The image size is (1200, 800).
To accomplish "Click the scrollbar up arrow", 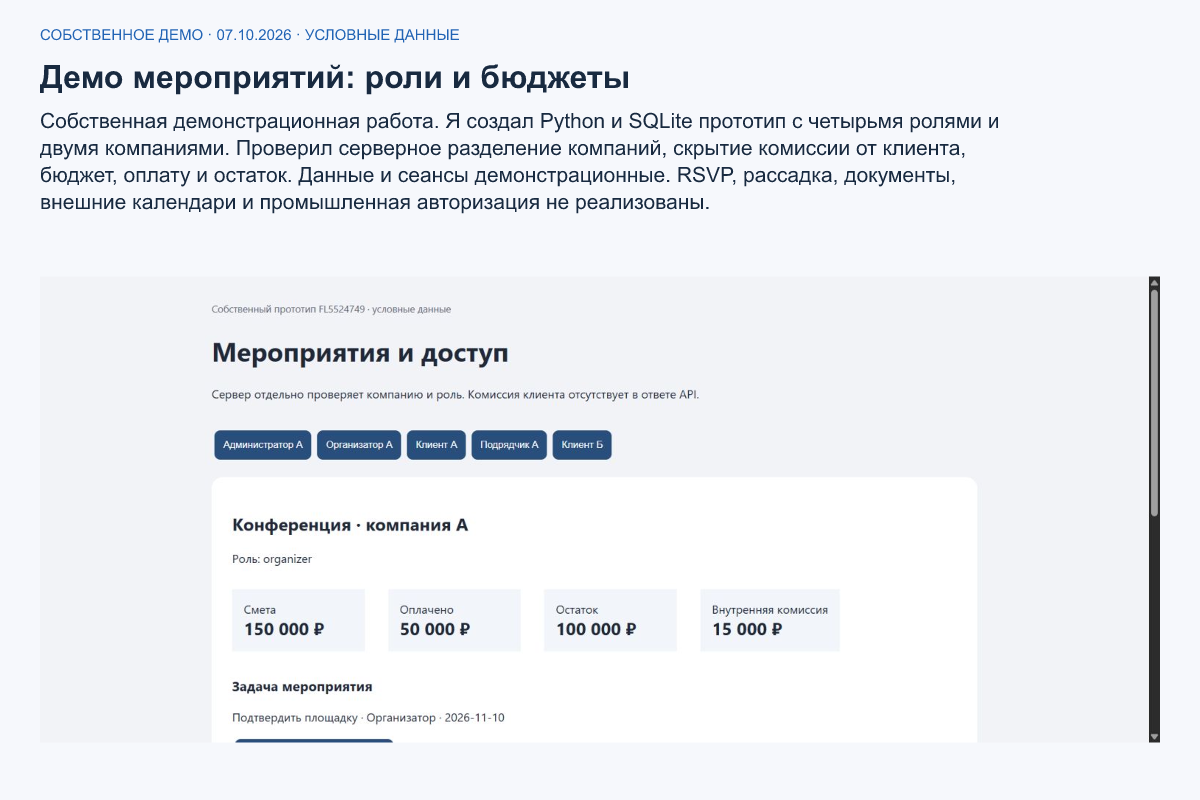I will [1154, 283].
